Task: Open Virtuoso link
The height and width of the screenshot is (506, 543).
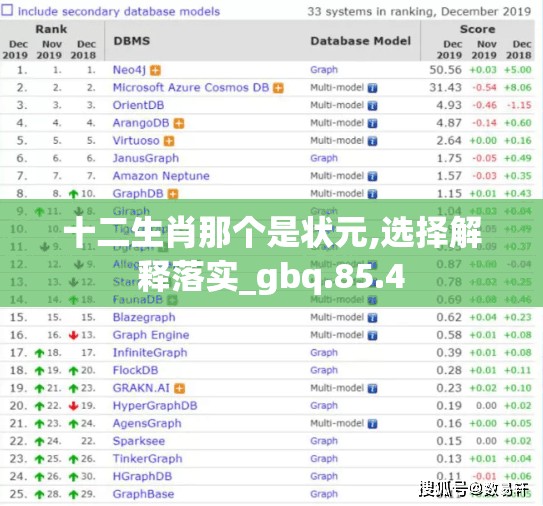Action: point(136,141)
